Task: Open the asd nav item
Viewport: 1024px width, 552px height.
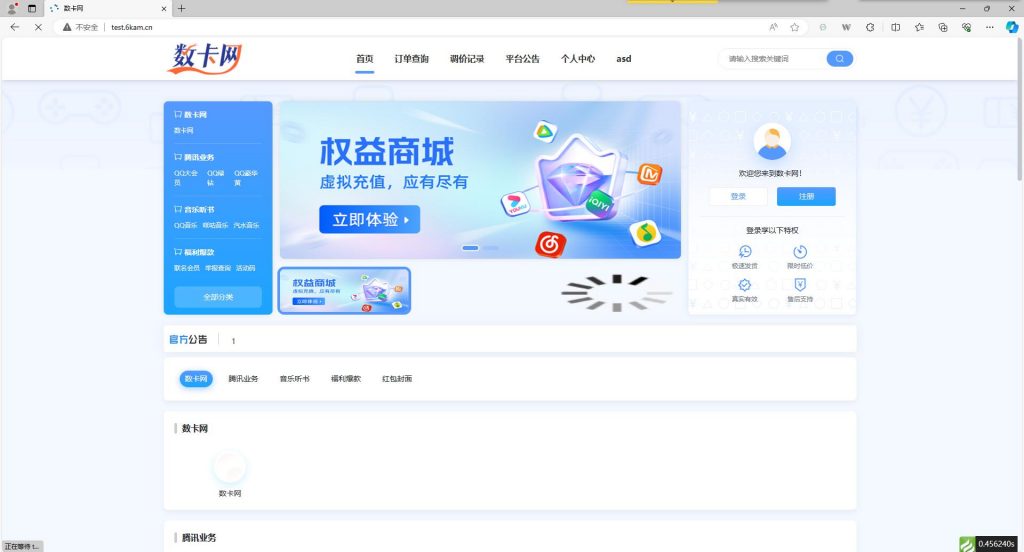Action: [624, 59]
